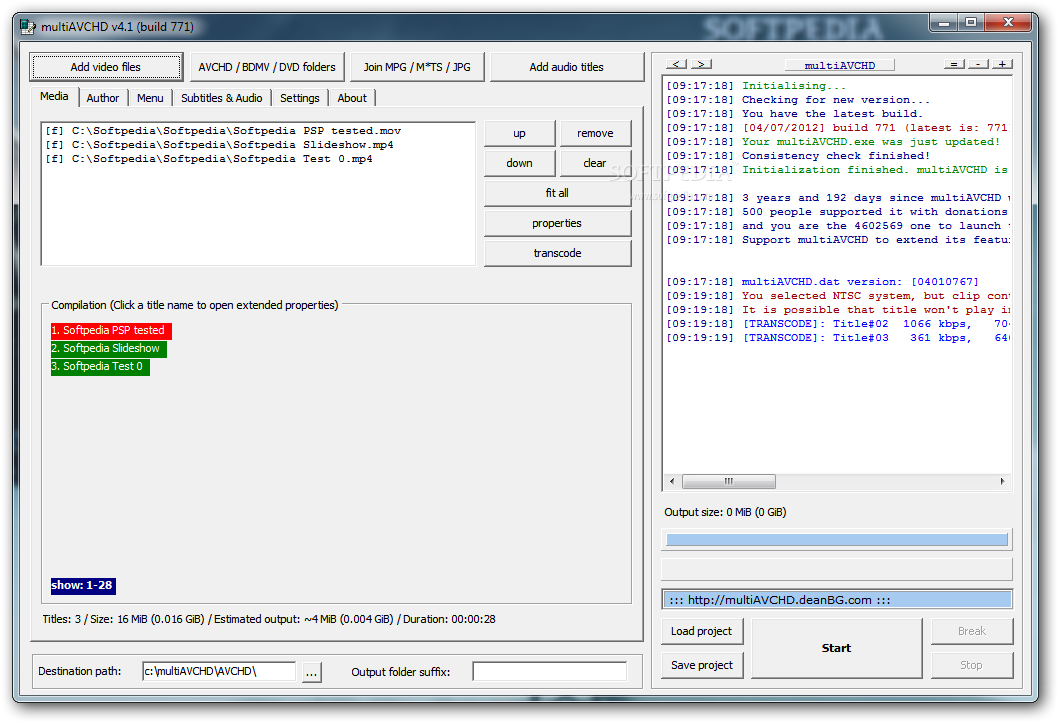
Task: Open file properties button
Action: (x=557, y=223)
